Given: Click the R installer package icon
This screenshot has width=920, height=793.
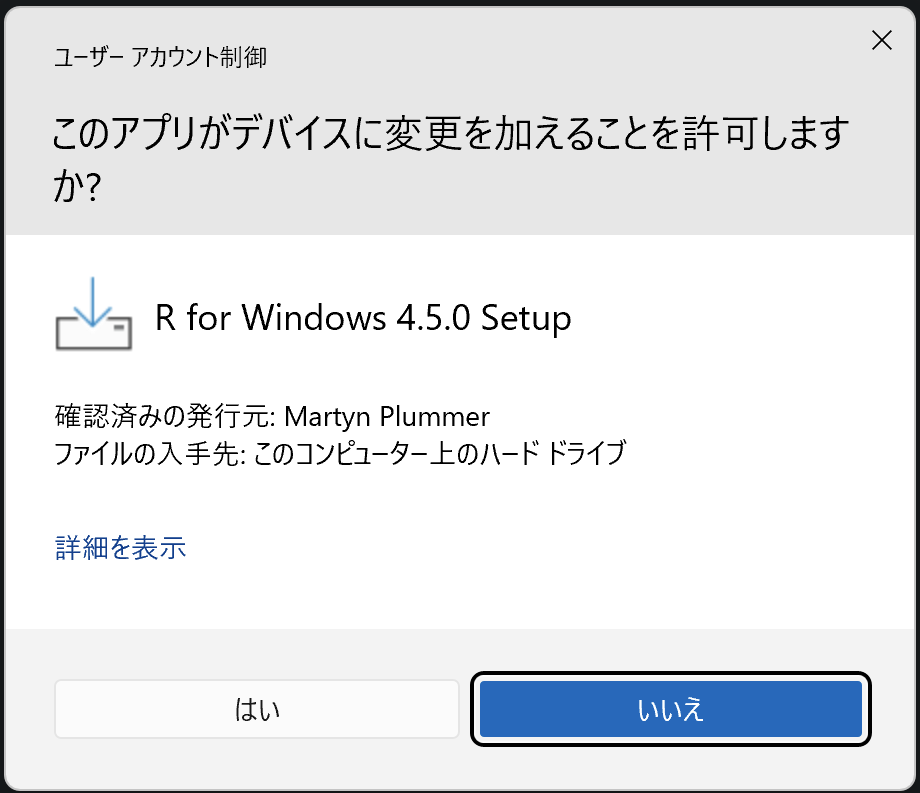Looking at the screenshot, I should pos(94,314).
